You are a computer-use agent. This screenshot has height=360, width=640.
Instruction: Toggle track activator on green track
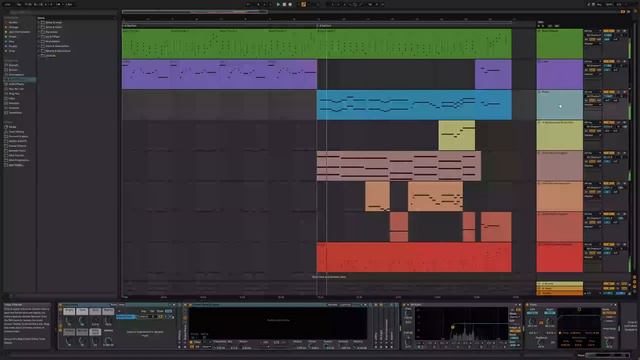click(609, 31)
